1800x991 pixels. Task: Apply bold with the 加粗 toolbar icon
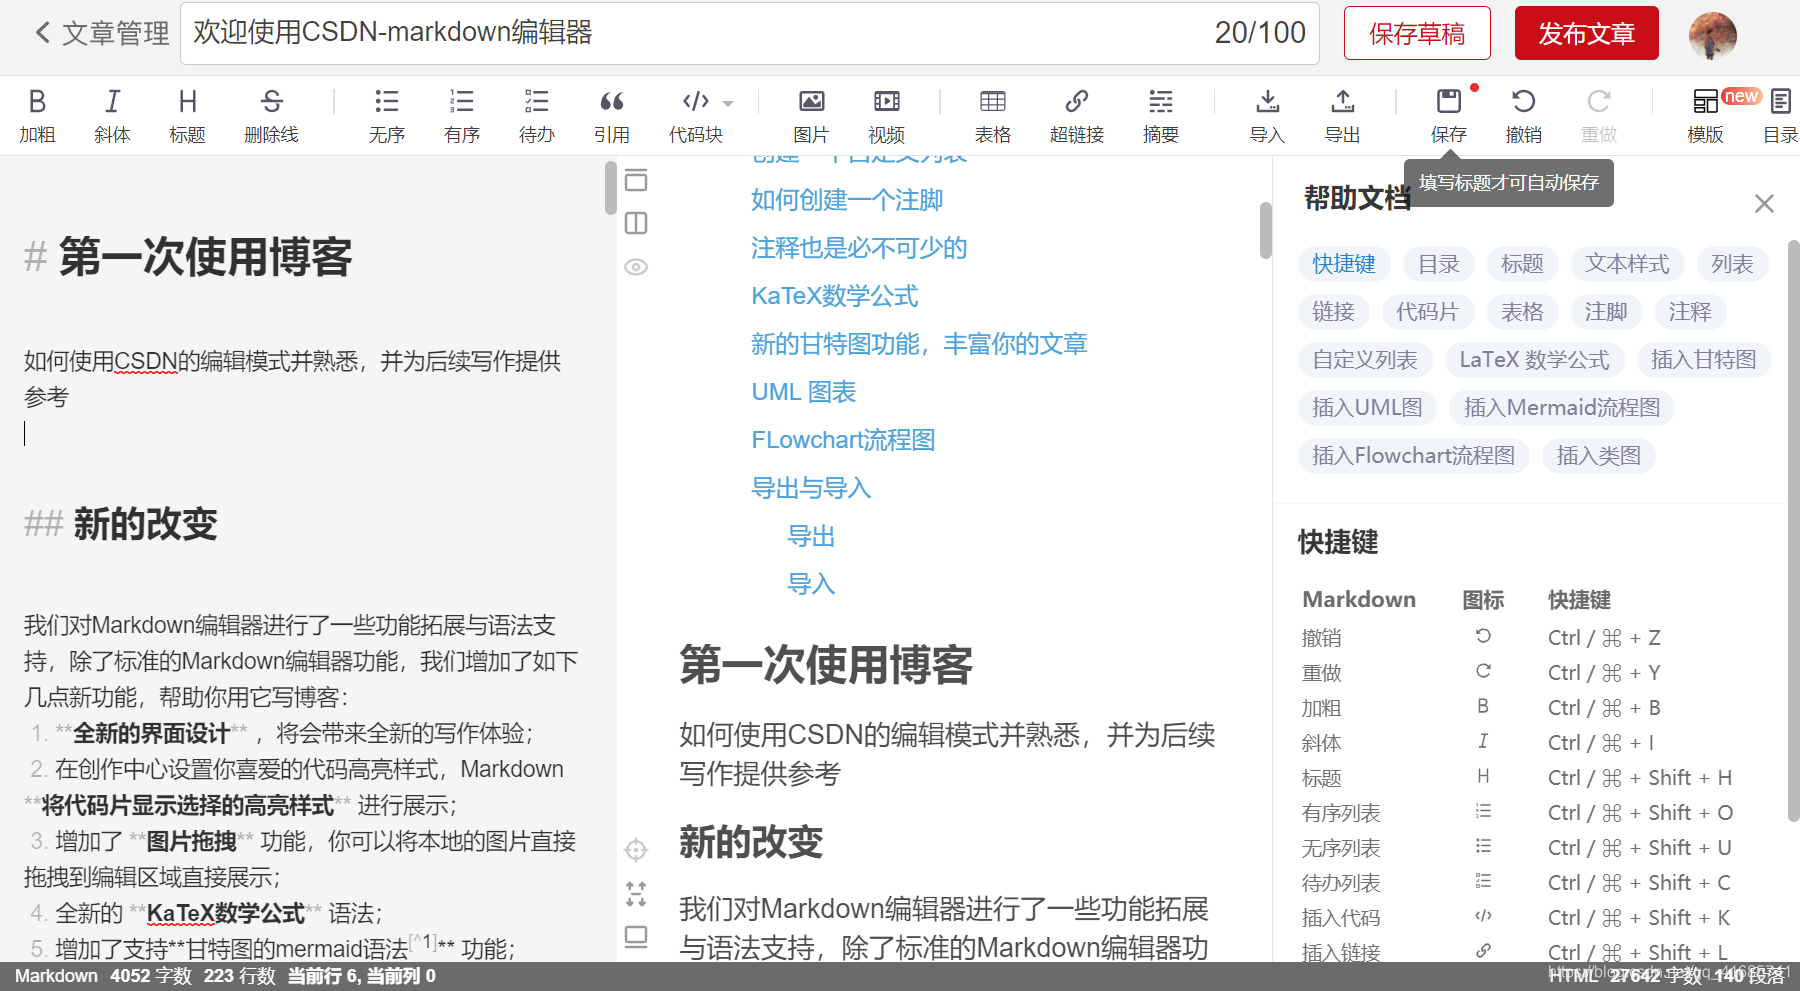37,115
